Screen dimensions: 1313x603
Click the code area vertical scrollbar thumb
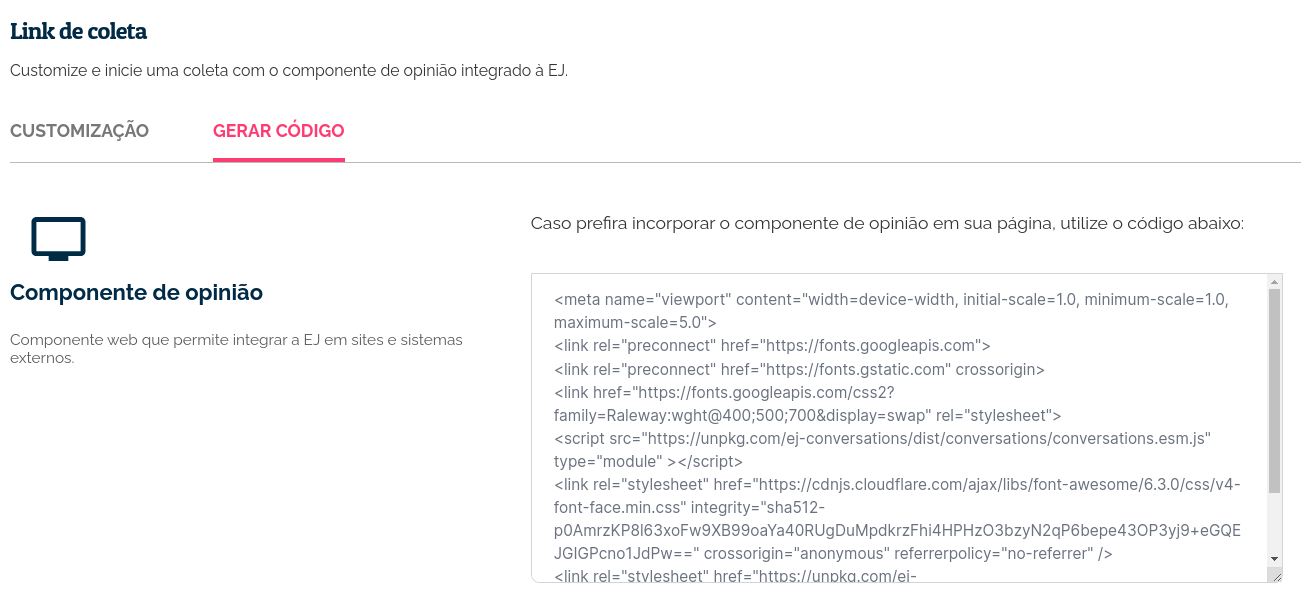(1274, 391)
